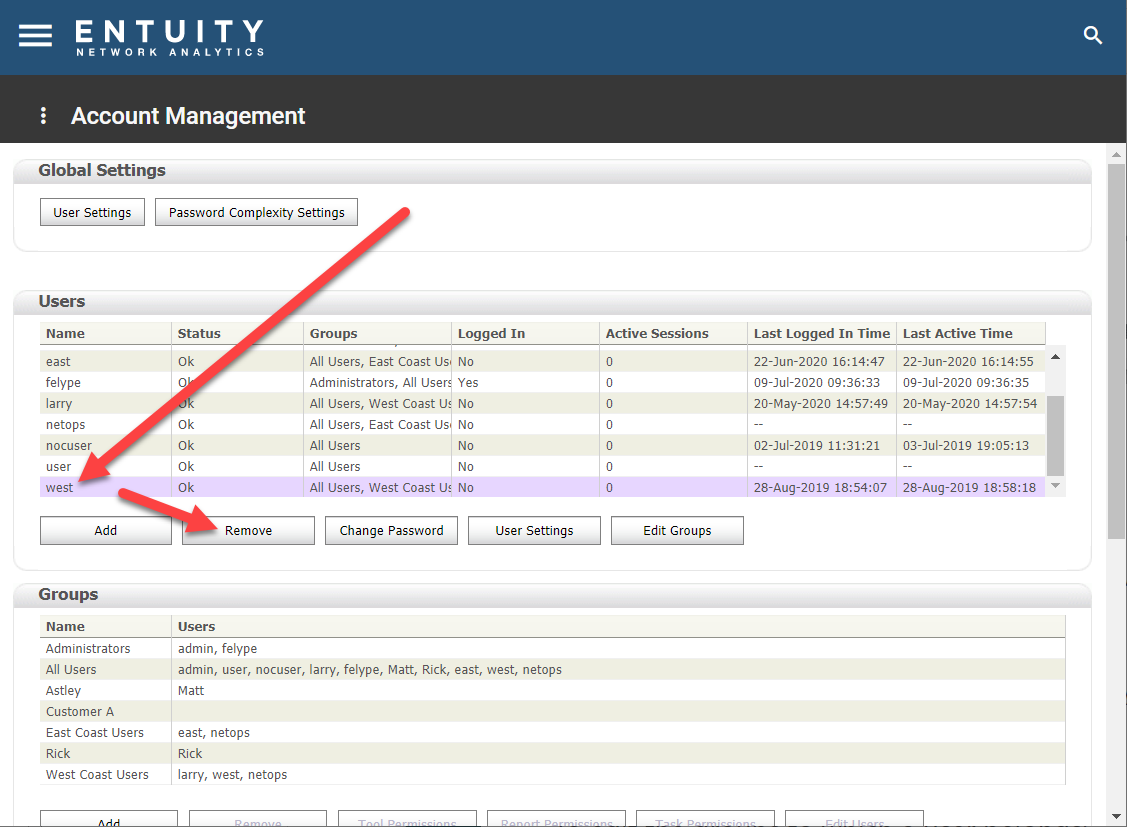The height and width of the screenshot is (827, 1127).
Task: Edit Groups for selected user
Action: [677, 530]
